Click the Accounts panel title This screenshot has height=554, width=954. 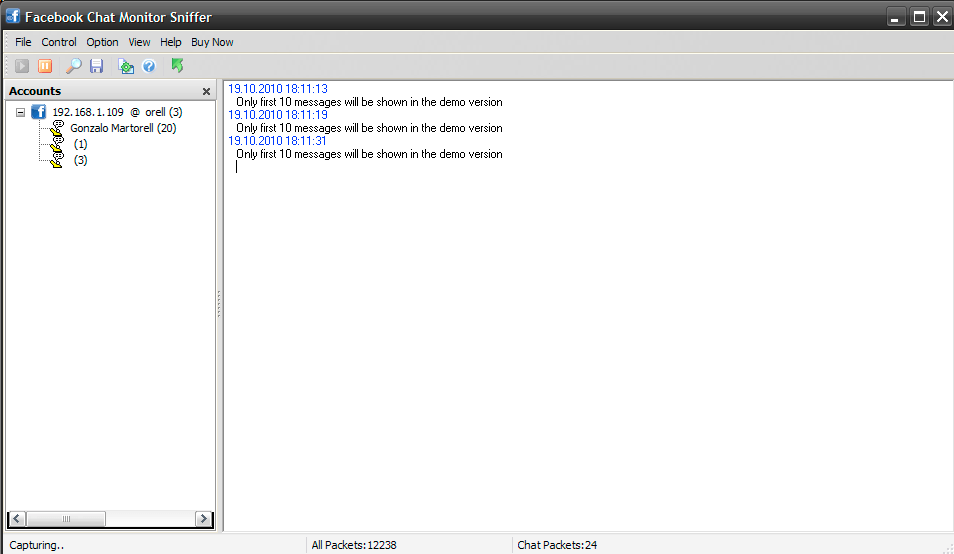[35, 91]
